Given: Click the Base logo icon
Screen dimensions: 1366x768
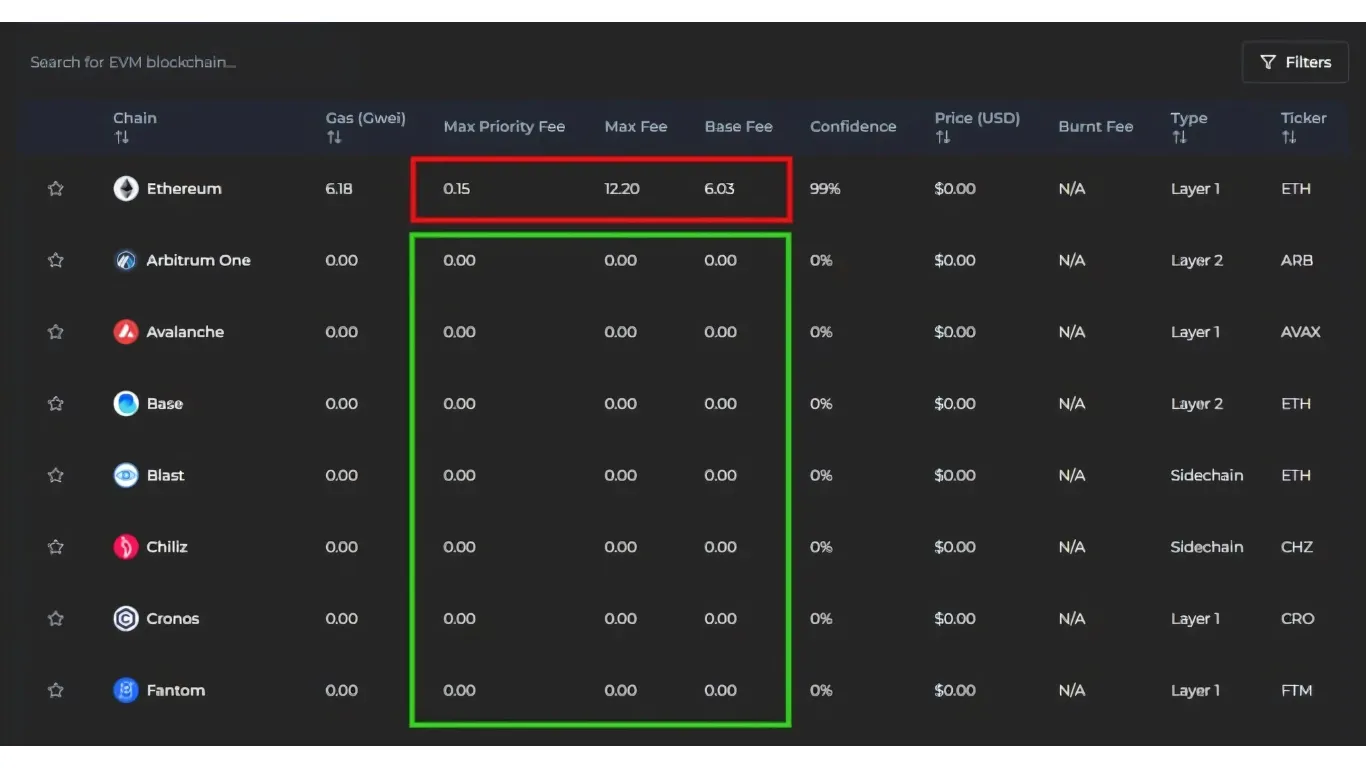Looking at the screenshot, I should click(126, 404).
